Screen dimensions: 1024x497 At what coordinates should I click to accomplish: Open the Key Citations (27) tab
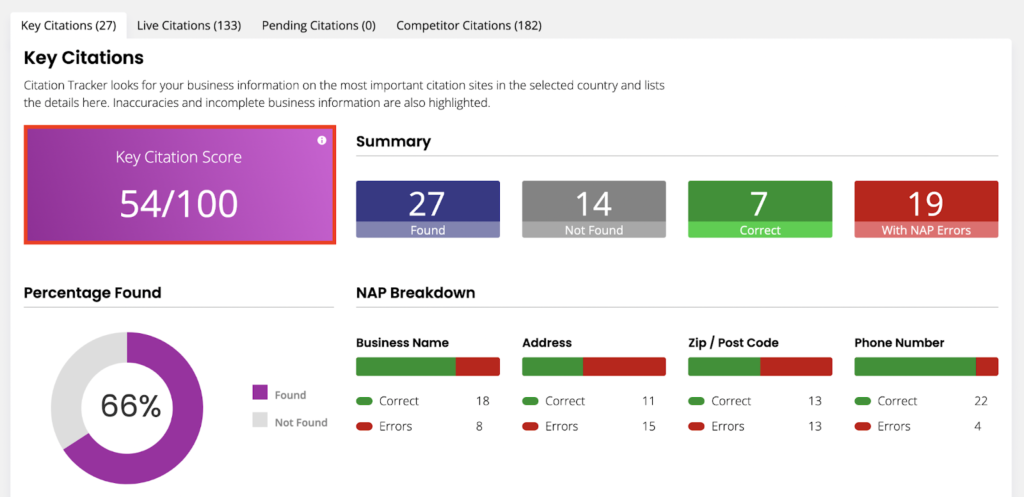[x=69, y=25]
